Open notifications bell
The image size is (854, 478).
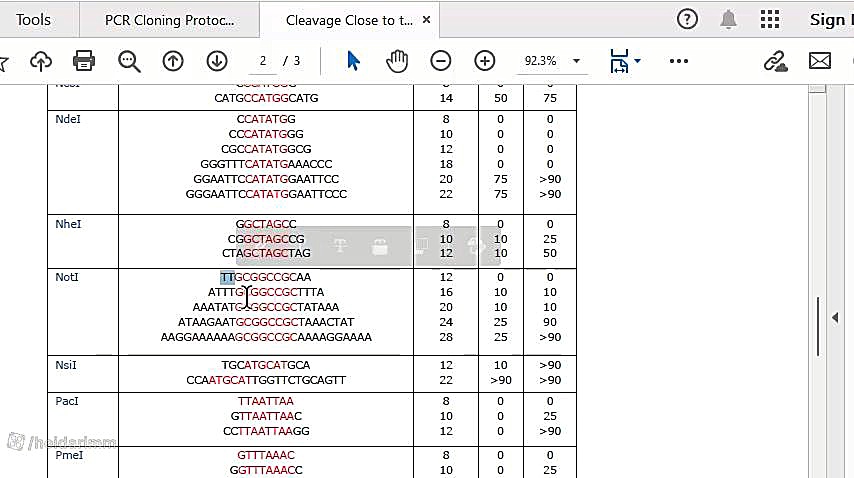728,20
